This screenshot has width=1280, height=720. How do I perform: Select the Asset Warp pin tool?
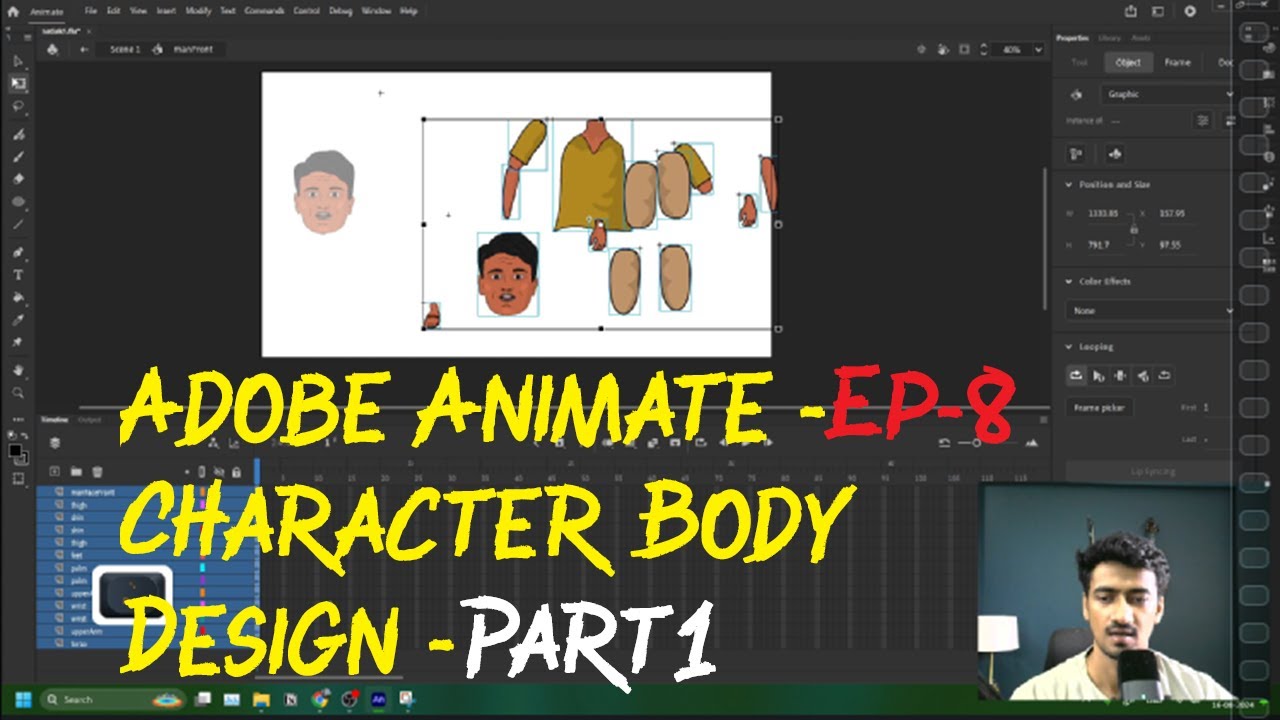pyautogui.click(x=18, y=342)
